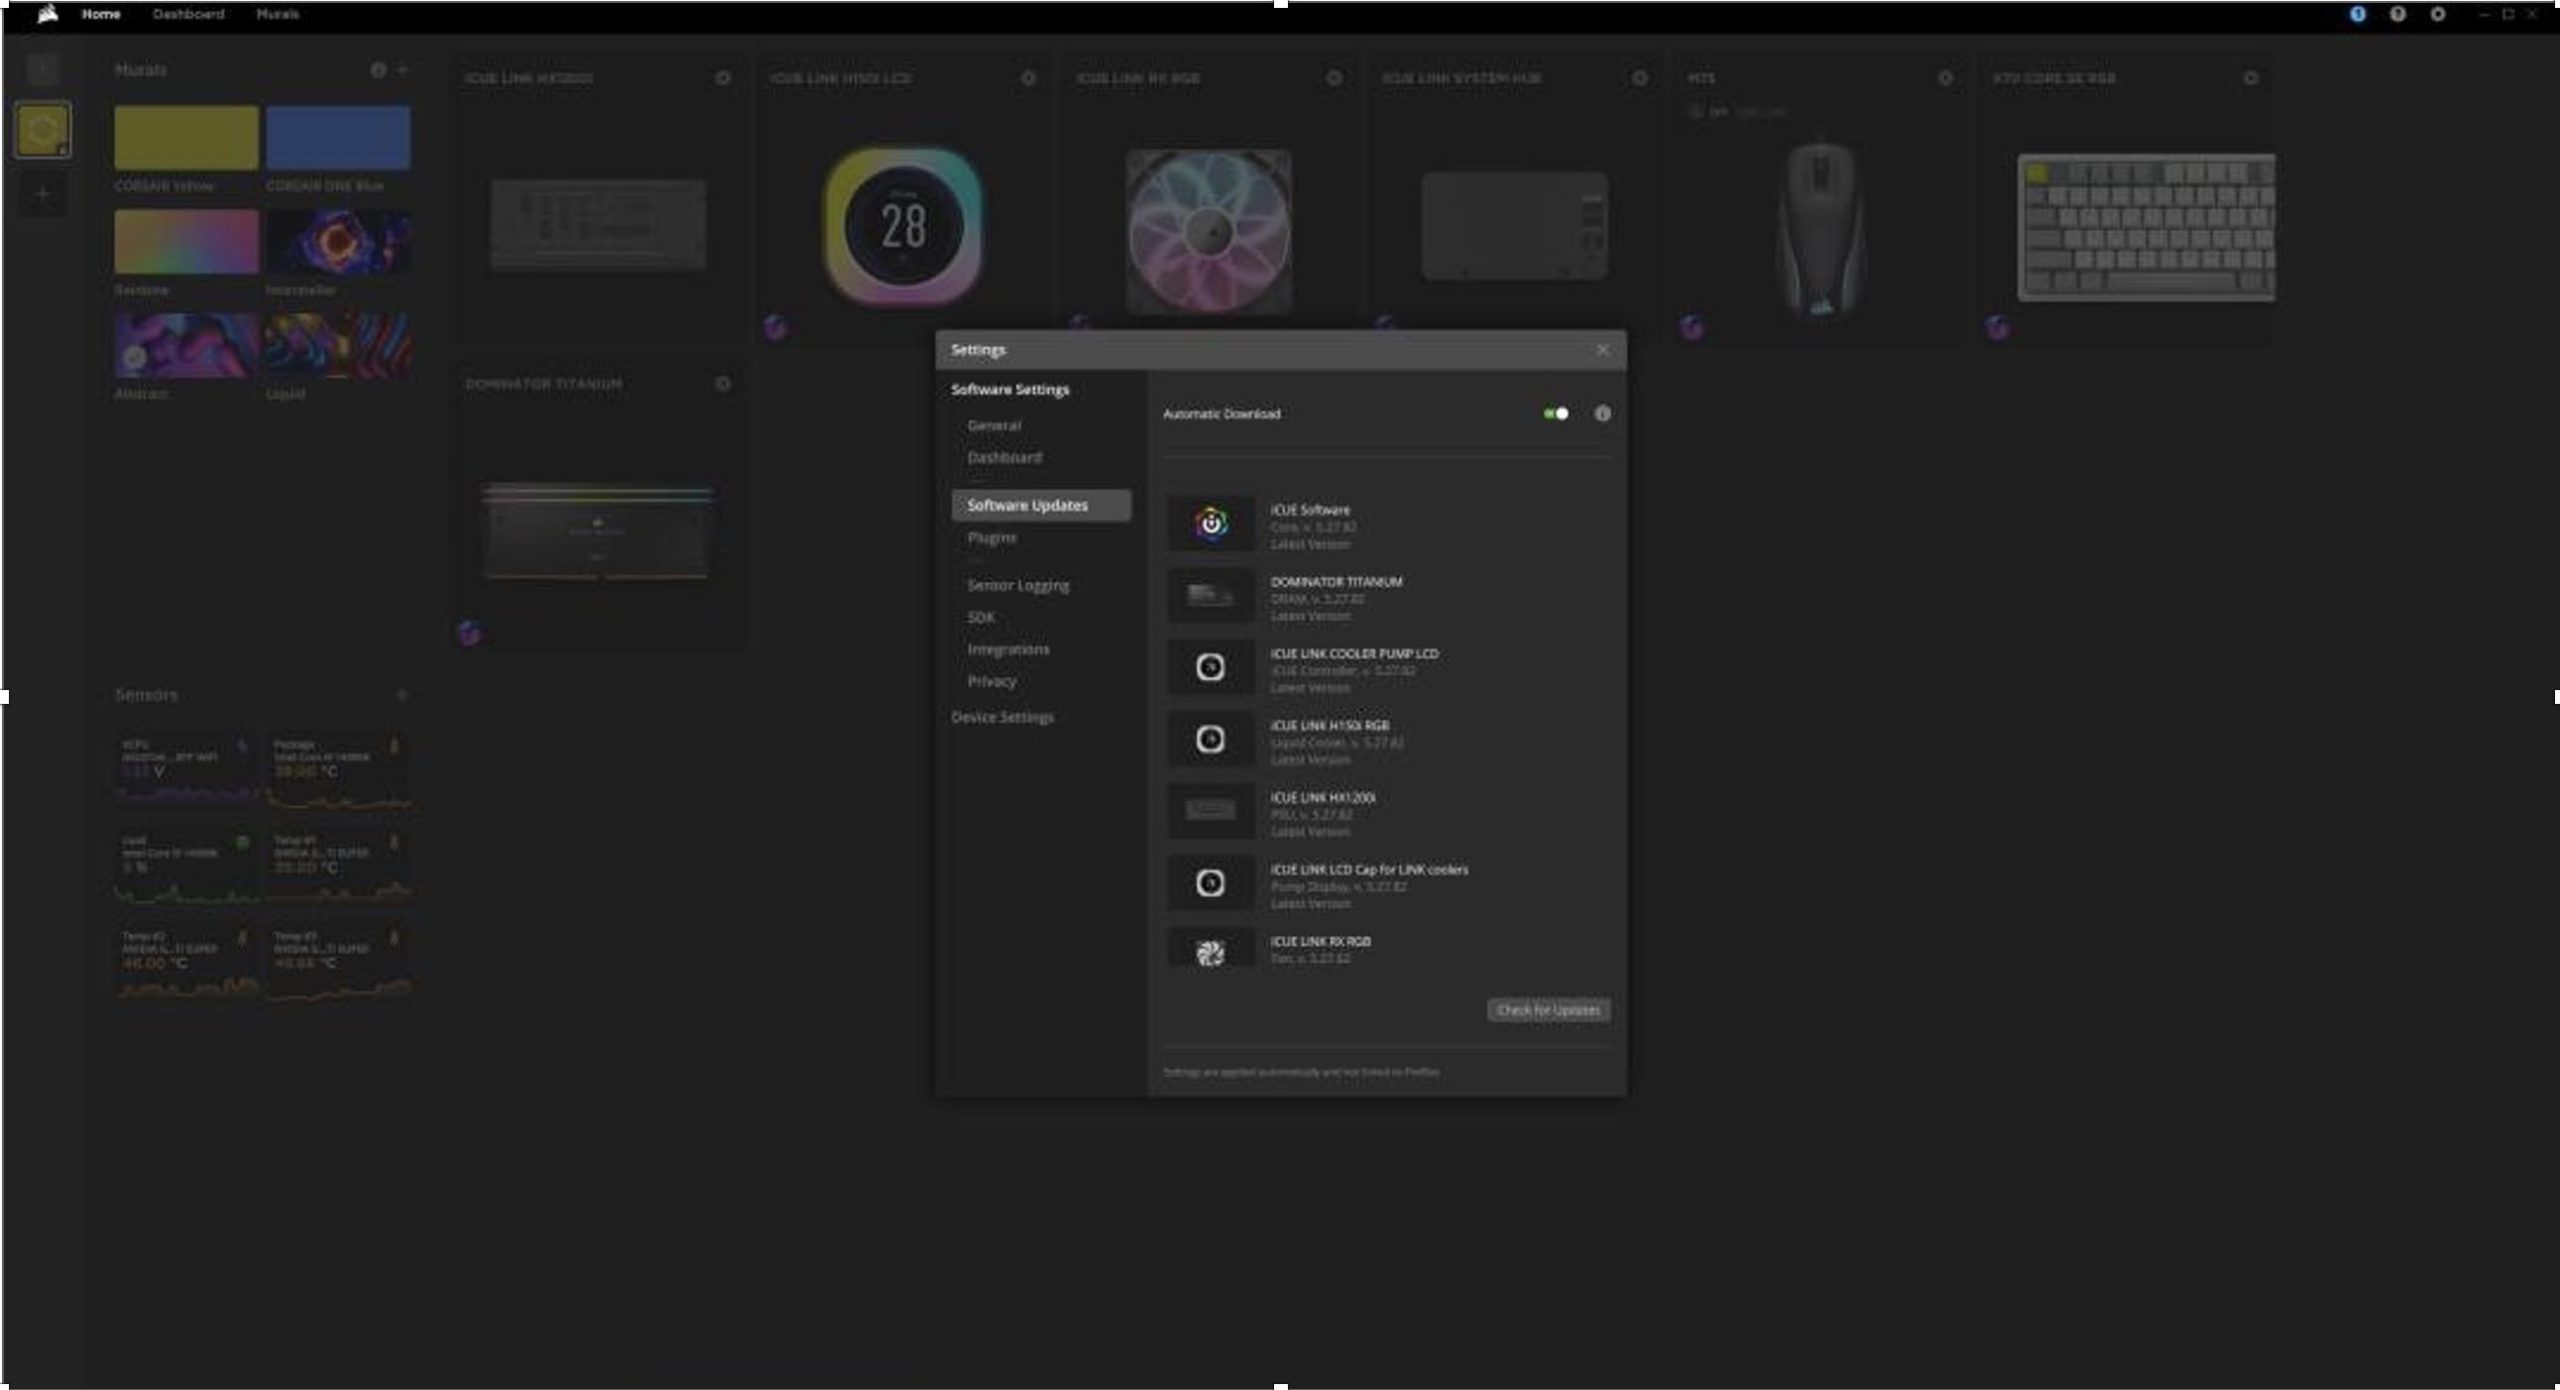Viewport: 2560px width, 1390px height.
Task: Select the CORSAIR ONE Blue mural swatch
Action: 338,138
